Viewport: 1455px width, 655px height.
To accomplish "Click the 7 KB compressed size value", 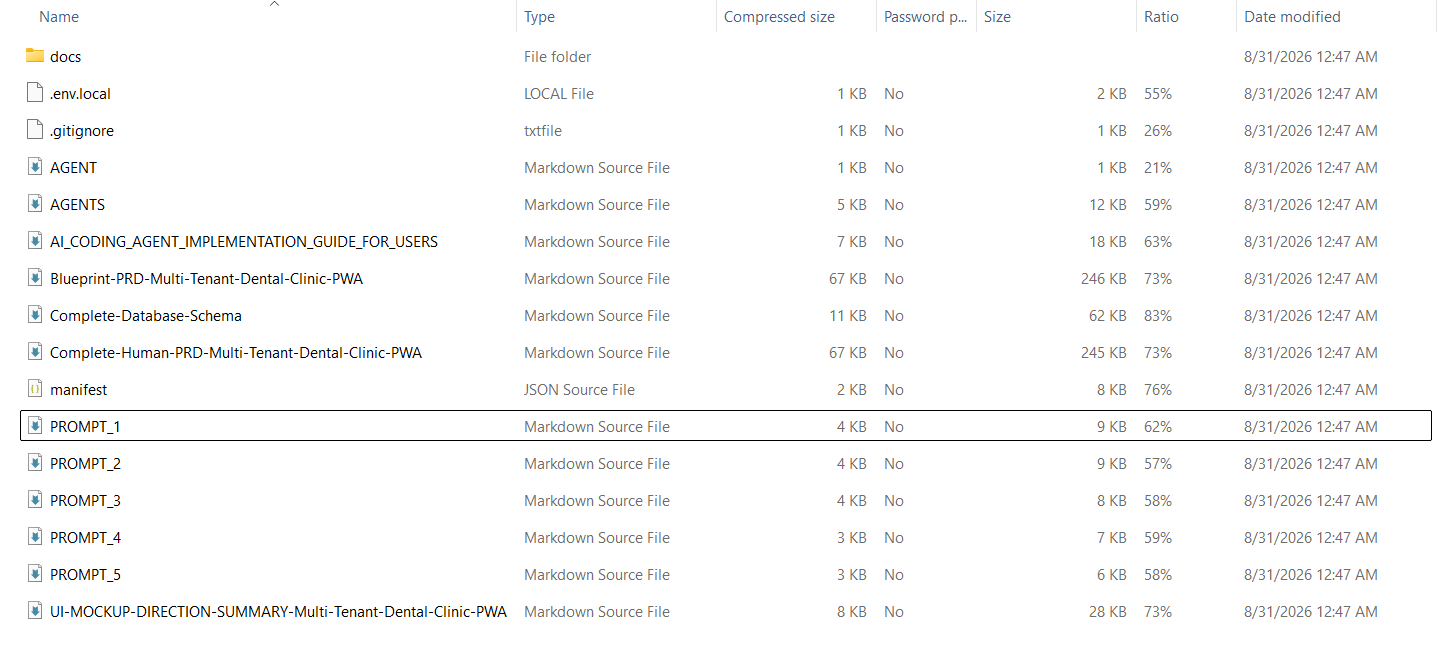I will click(852, 242).
